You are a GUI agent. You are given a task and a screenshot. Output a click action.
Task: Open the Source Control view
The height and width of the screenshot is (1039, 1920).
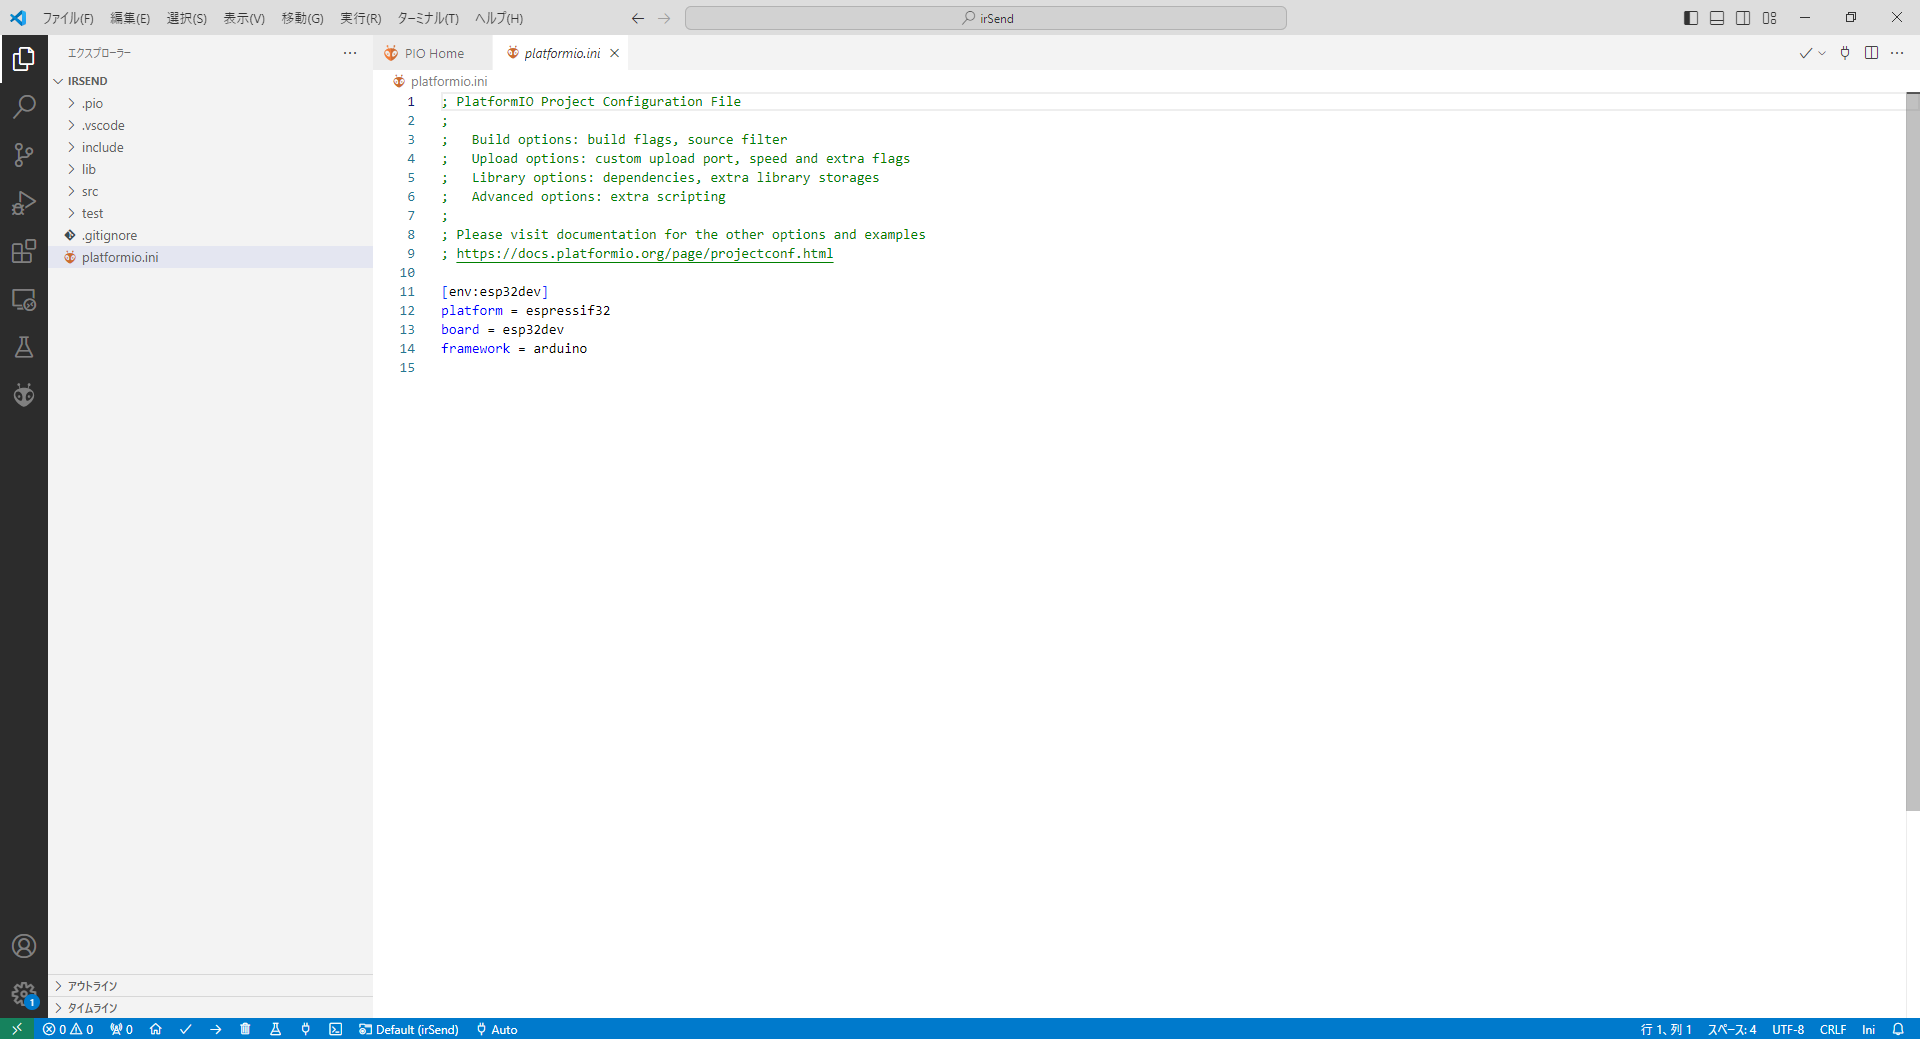[24, 155]
